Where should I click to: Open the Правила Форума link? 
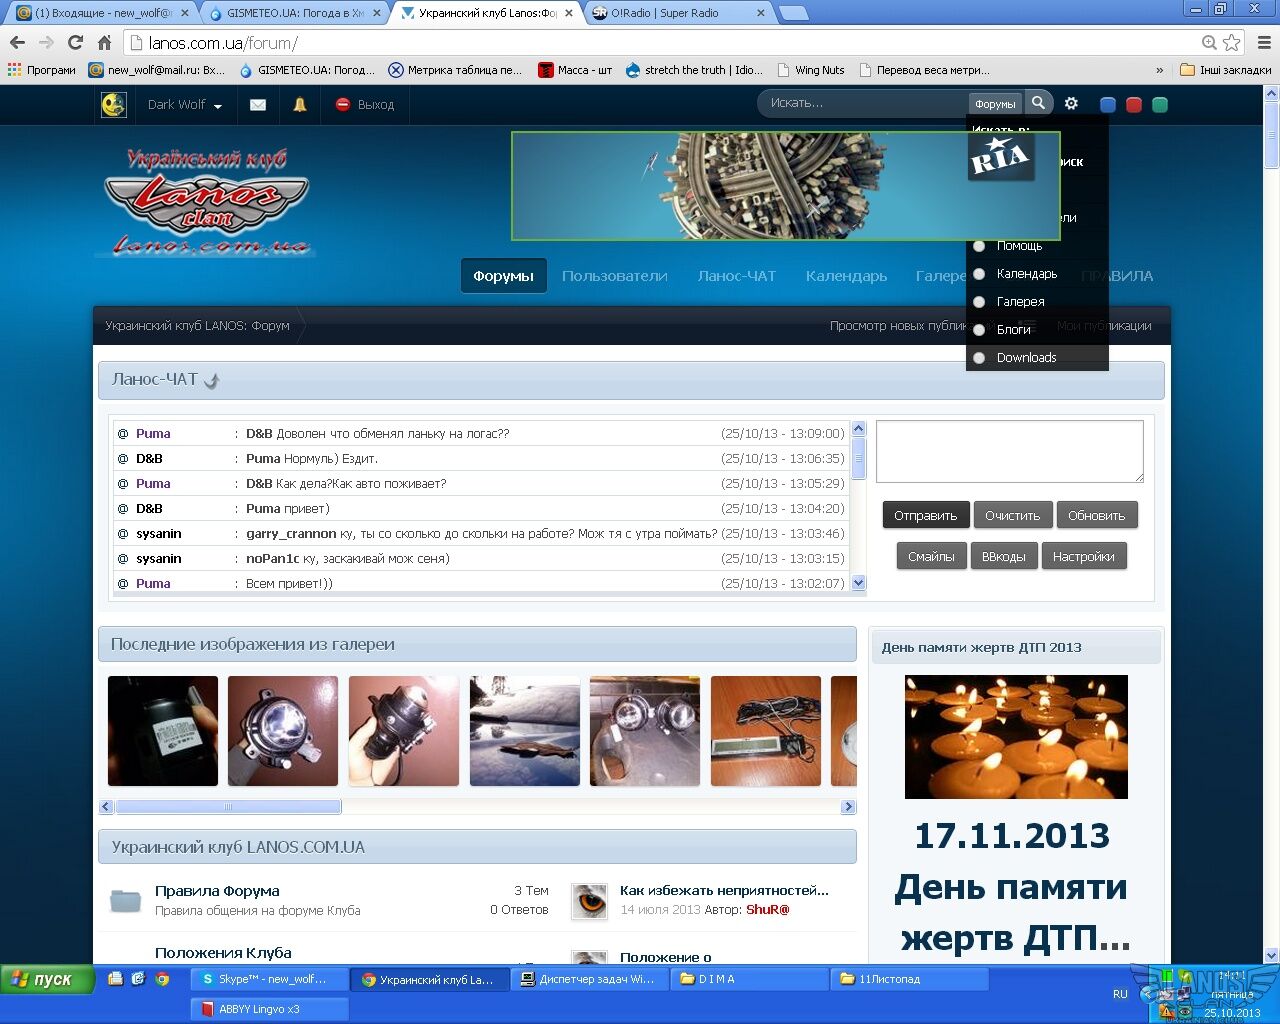point(217,891)
